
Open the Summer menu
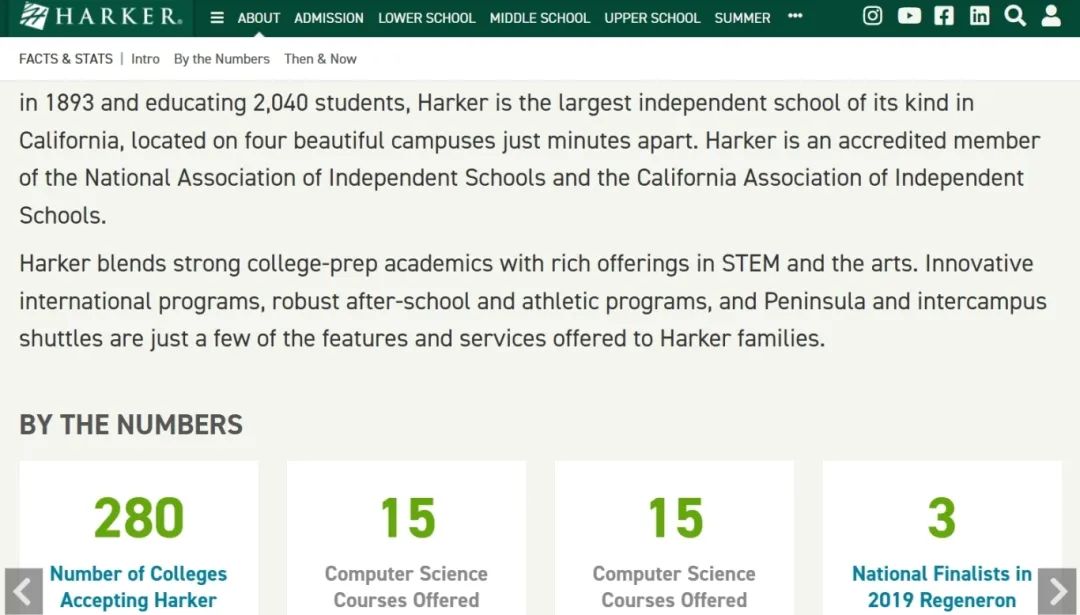[742, 18]
